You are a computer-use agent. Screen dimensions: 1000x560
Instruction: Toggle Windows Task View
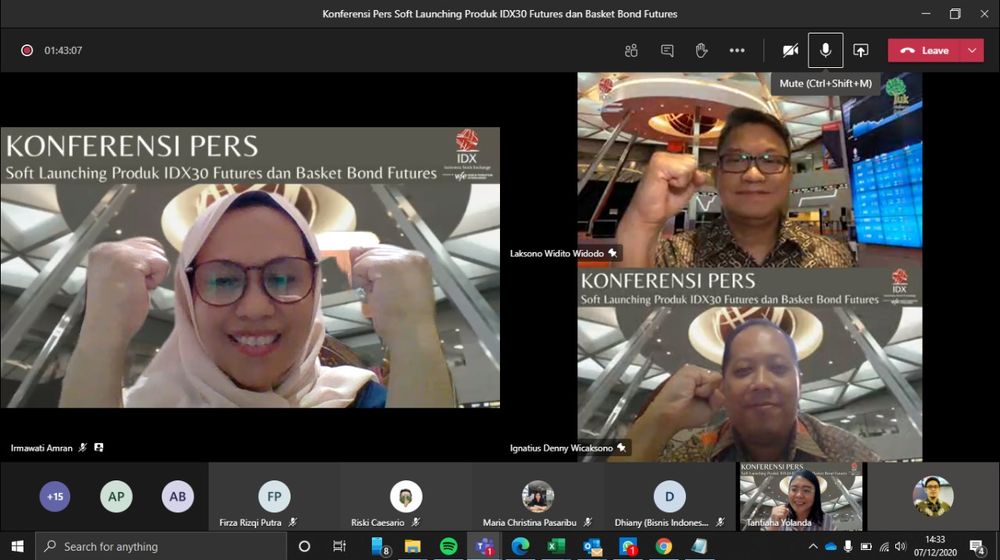point(339,546)
